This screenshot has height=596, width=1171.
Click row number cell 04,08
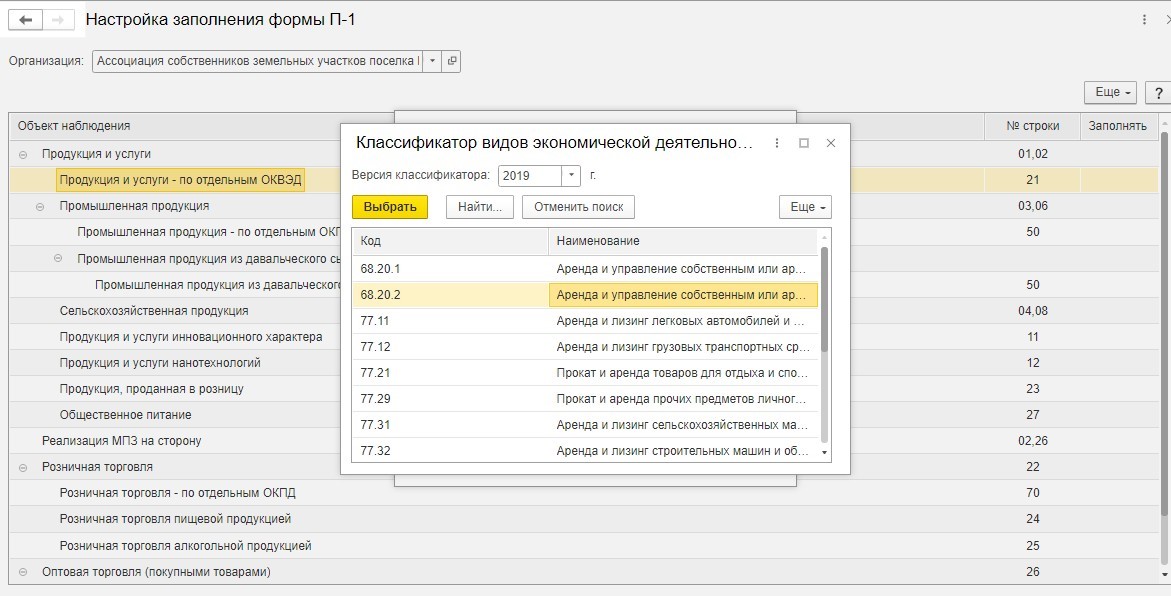point(1032,311)
